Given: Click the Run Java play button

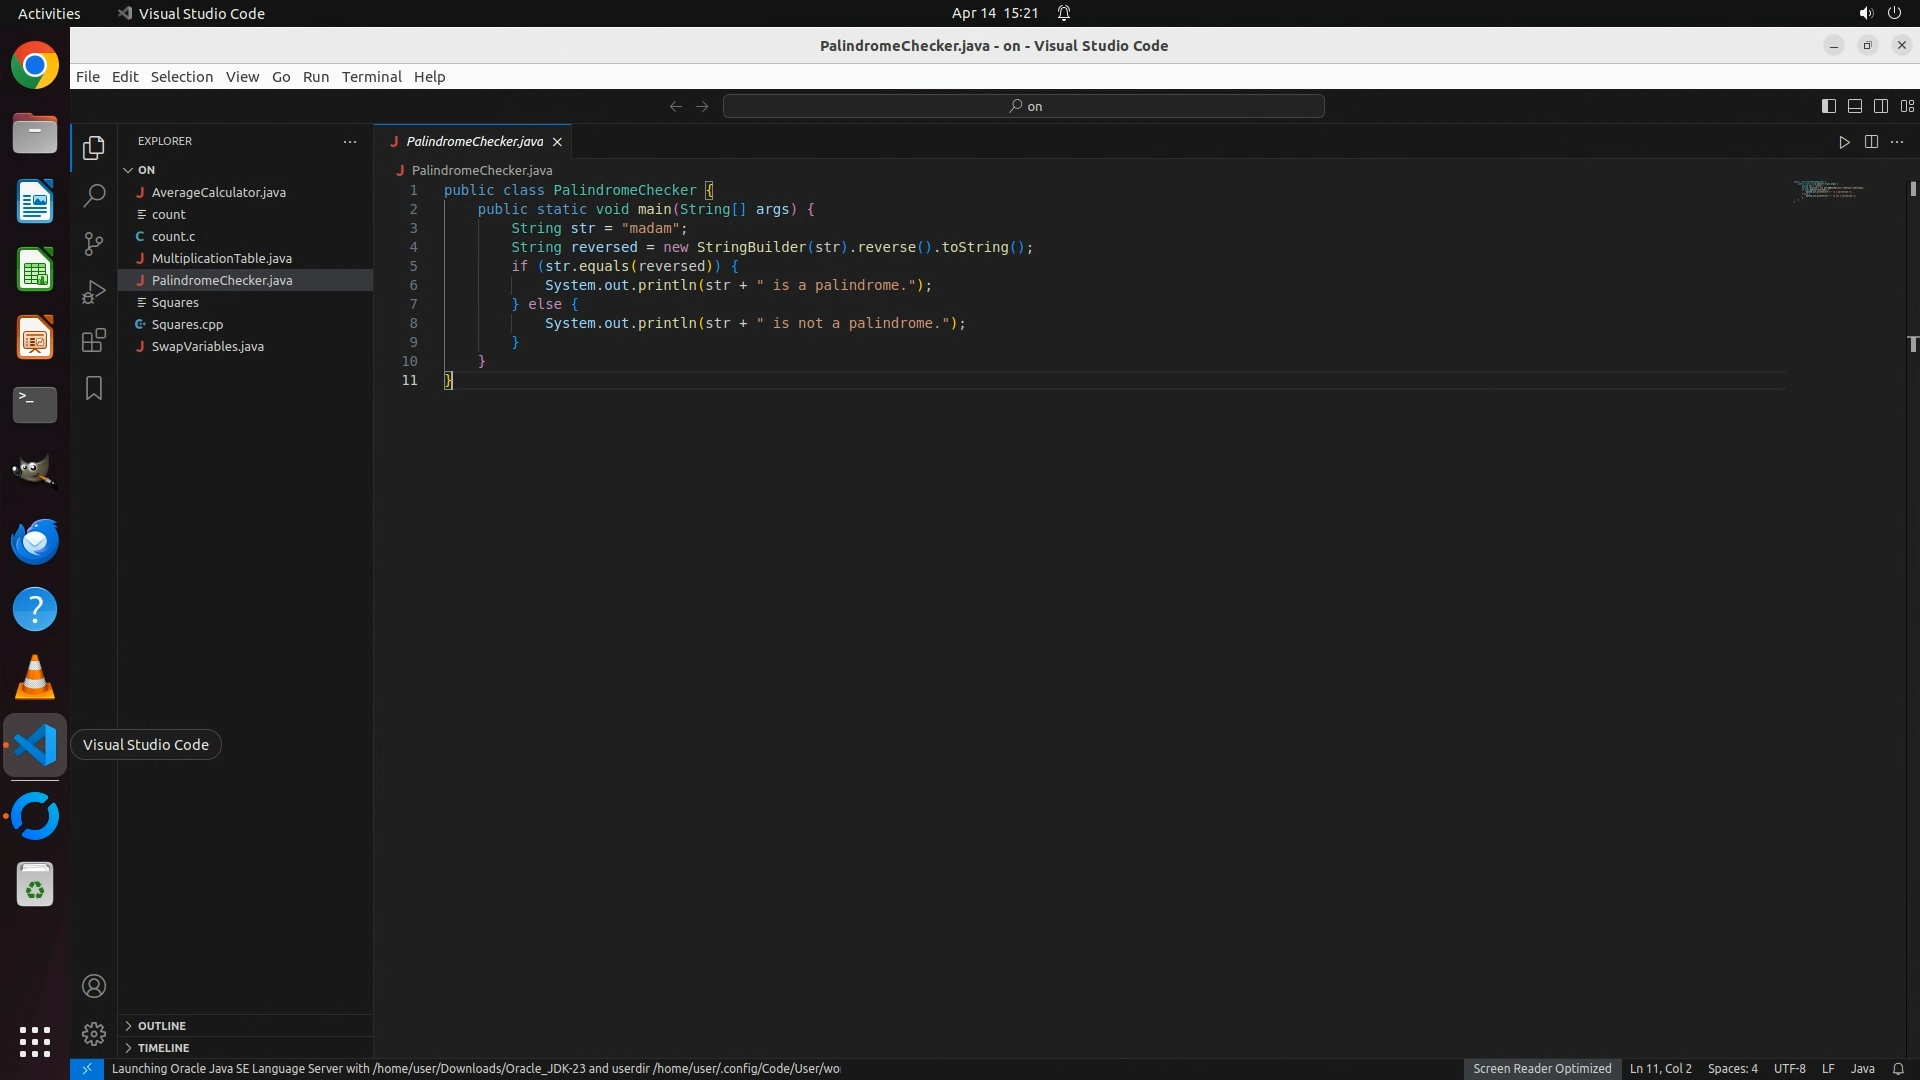Looking at the screenshot, I should tap(1844, 142).
